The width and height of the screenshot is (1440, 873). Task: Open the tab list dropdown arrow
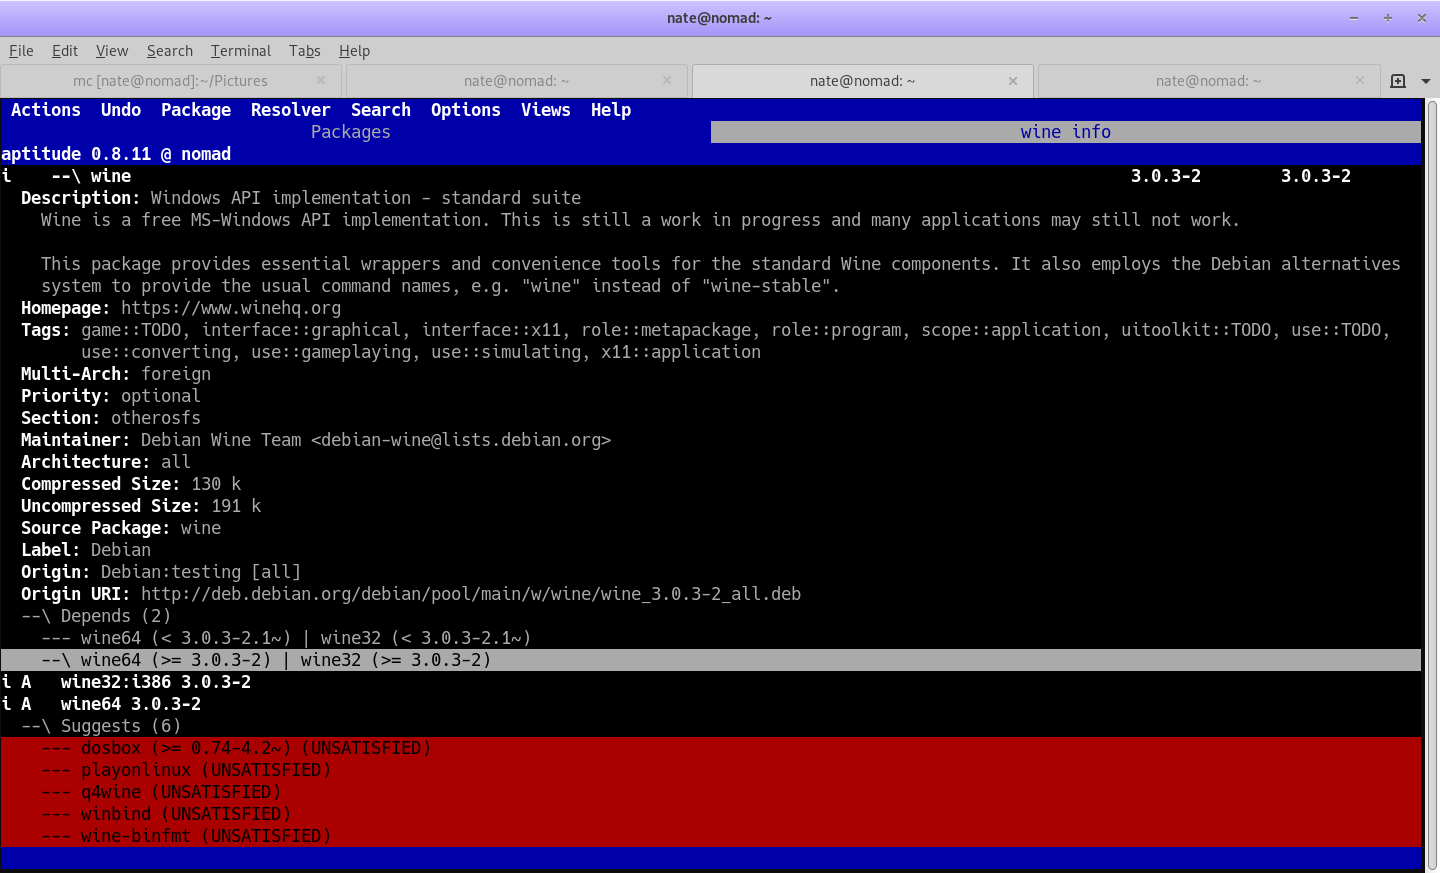coord(1426,81)
